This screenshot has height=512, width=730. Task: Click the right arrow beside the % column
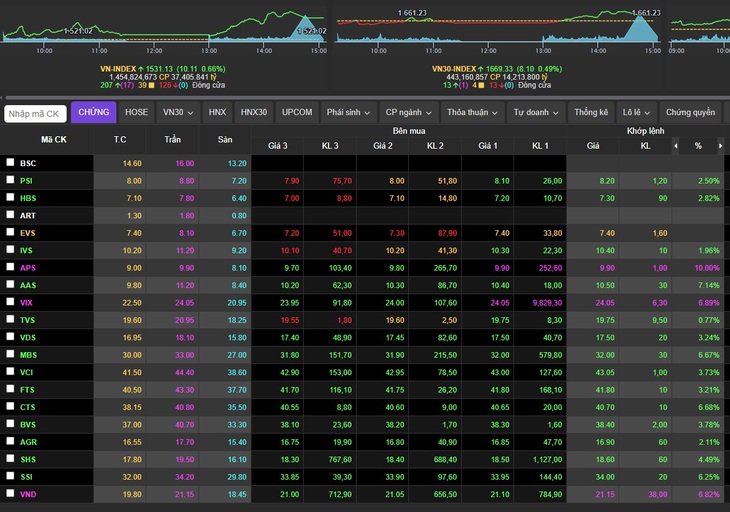[720, 146]
